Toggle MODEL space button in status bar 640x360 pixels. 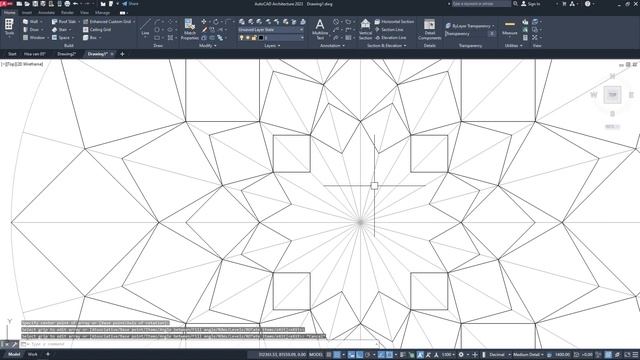[316, 355]
